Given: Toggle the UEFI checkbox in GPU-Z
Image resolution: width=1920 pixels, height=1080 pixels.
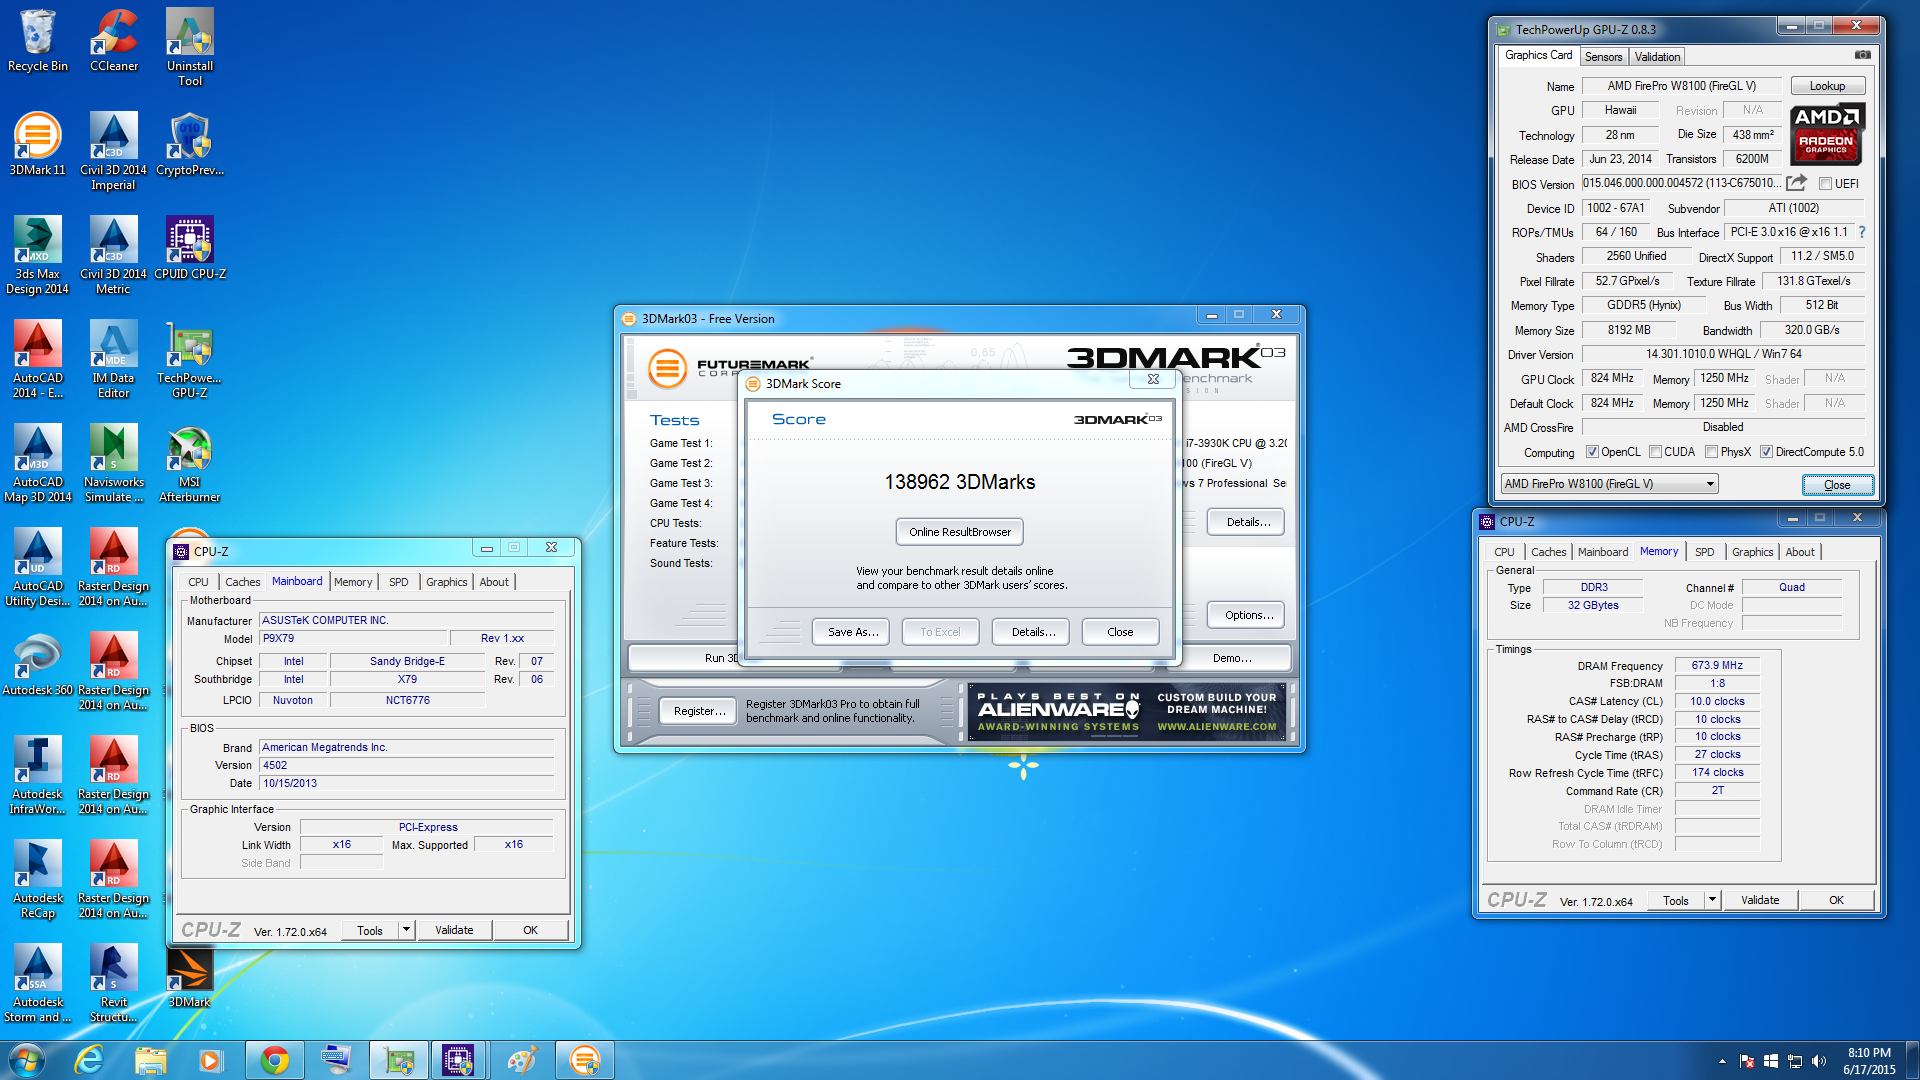Looking at the screenshot, I should [x=1825, y=184].
